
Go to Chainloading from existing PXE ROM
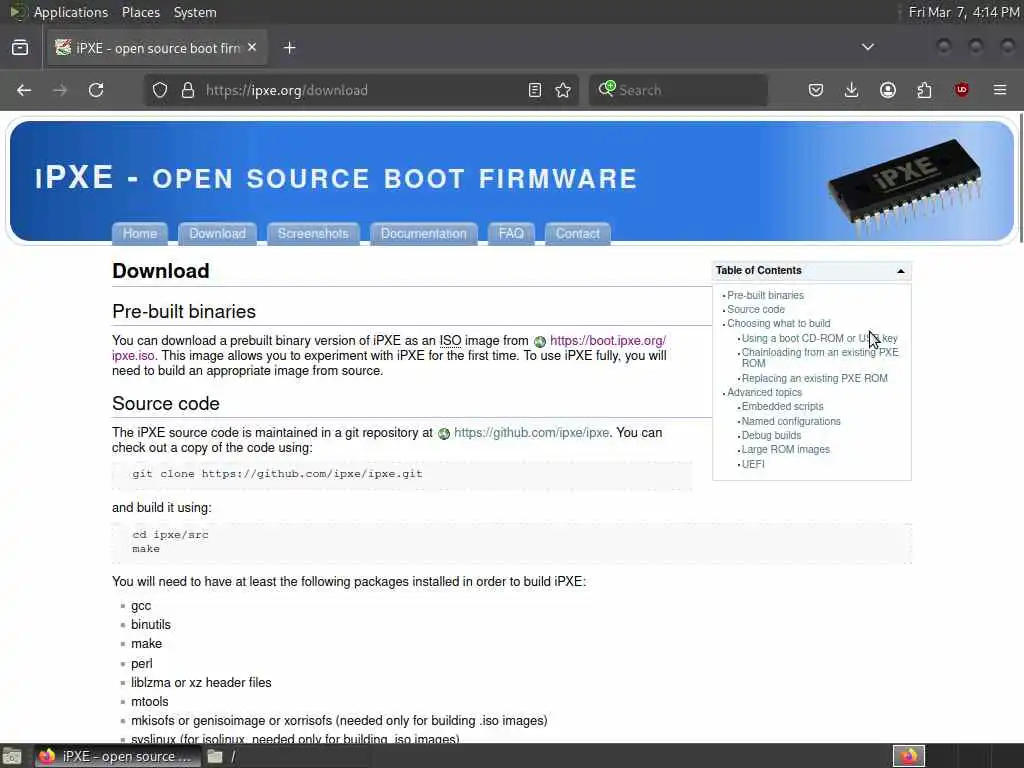click(x=820, y=358)
